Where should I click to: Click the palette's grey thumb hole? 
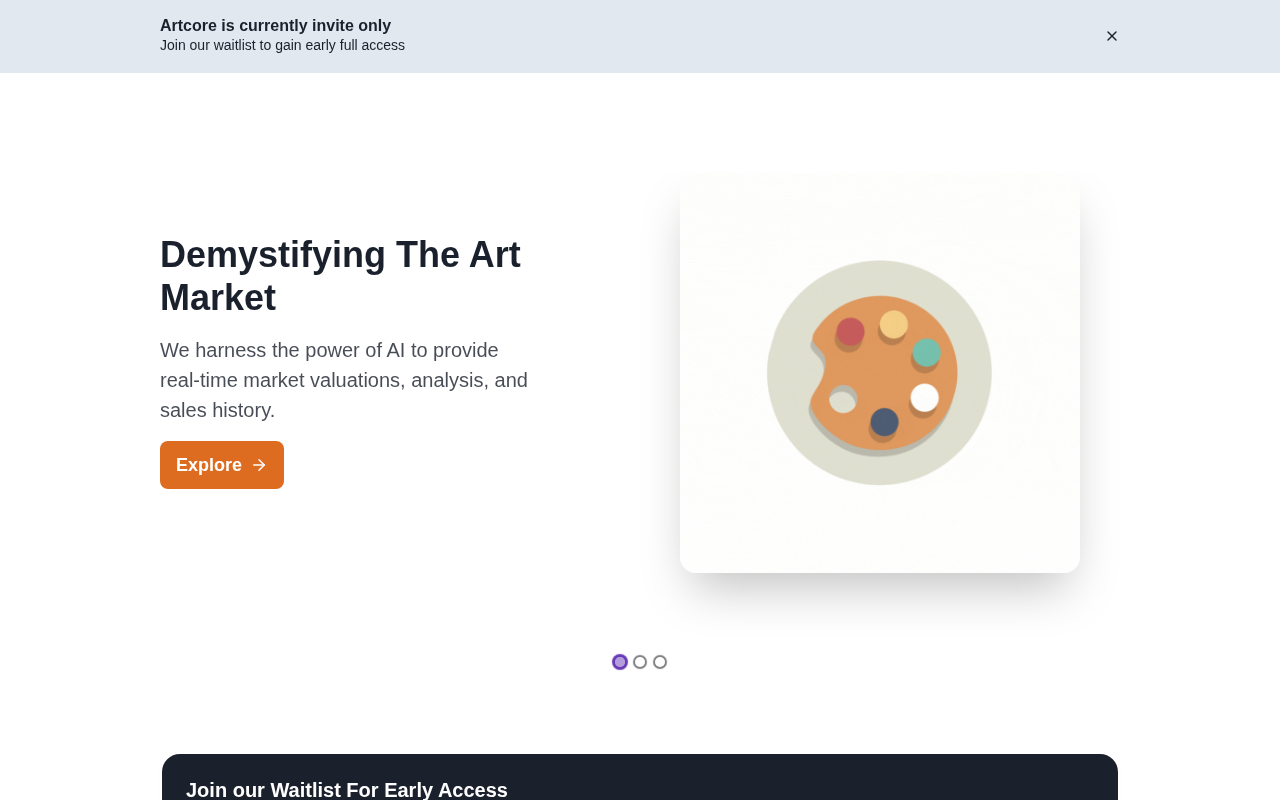(x=843, y=400)
